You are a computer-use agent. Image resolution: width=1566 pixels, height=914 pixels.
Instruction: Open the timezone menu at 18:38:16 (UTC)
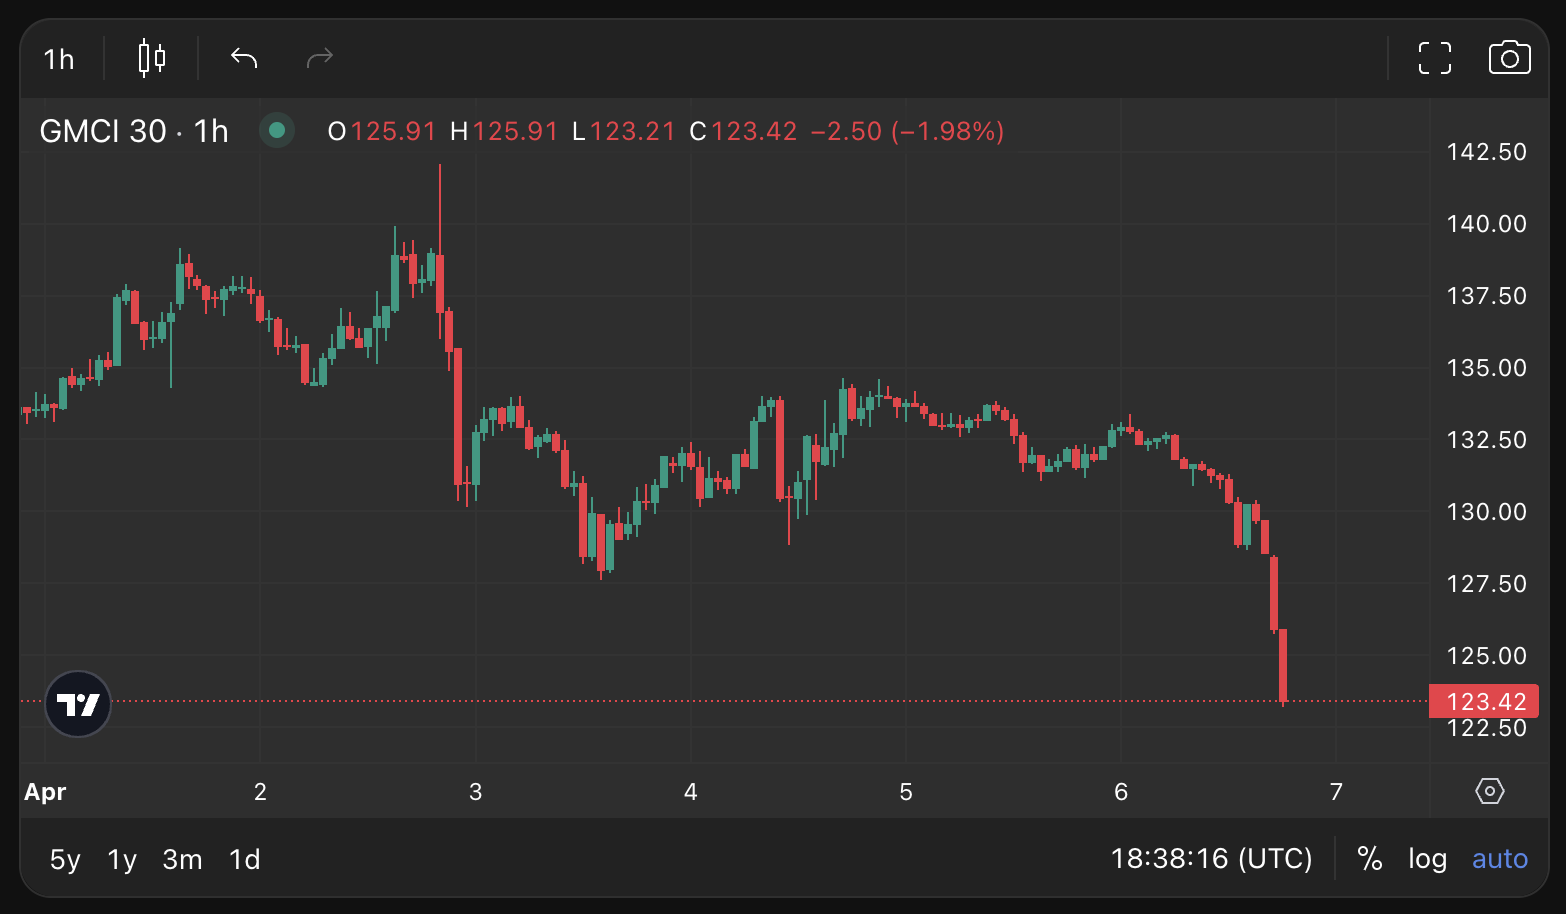pyautogui.click(x=1211, y=859)
